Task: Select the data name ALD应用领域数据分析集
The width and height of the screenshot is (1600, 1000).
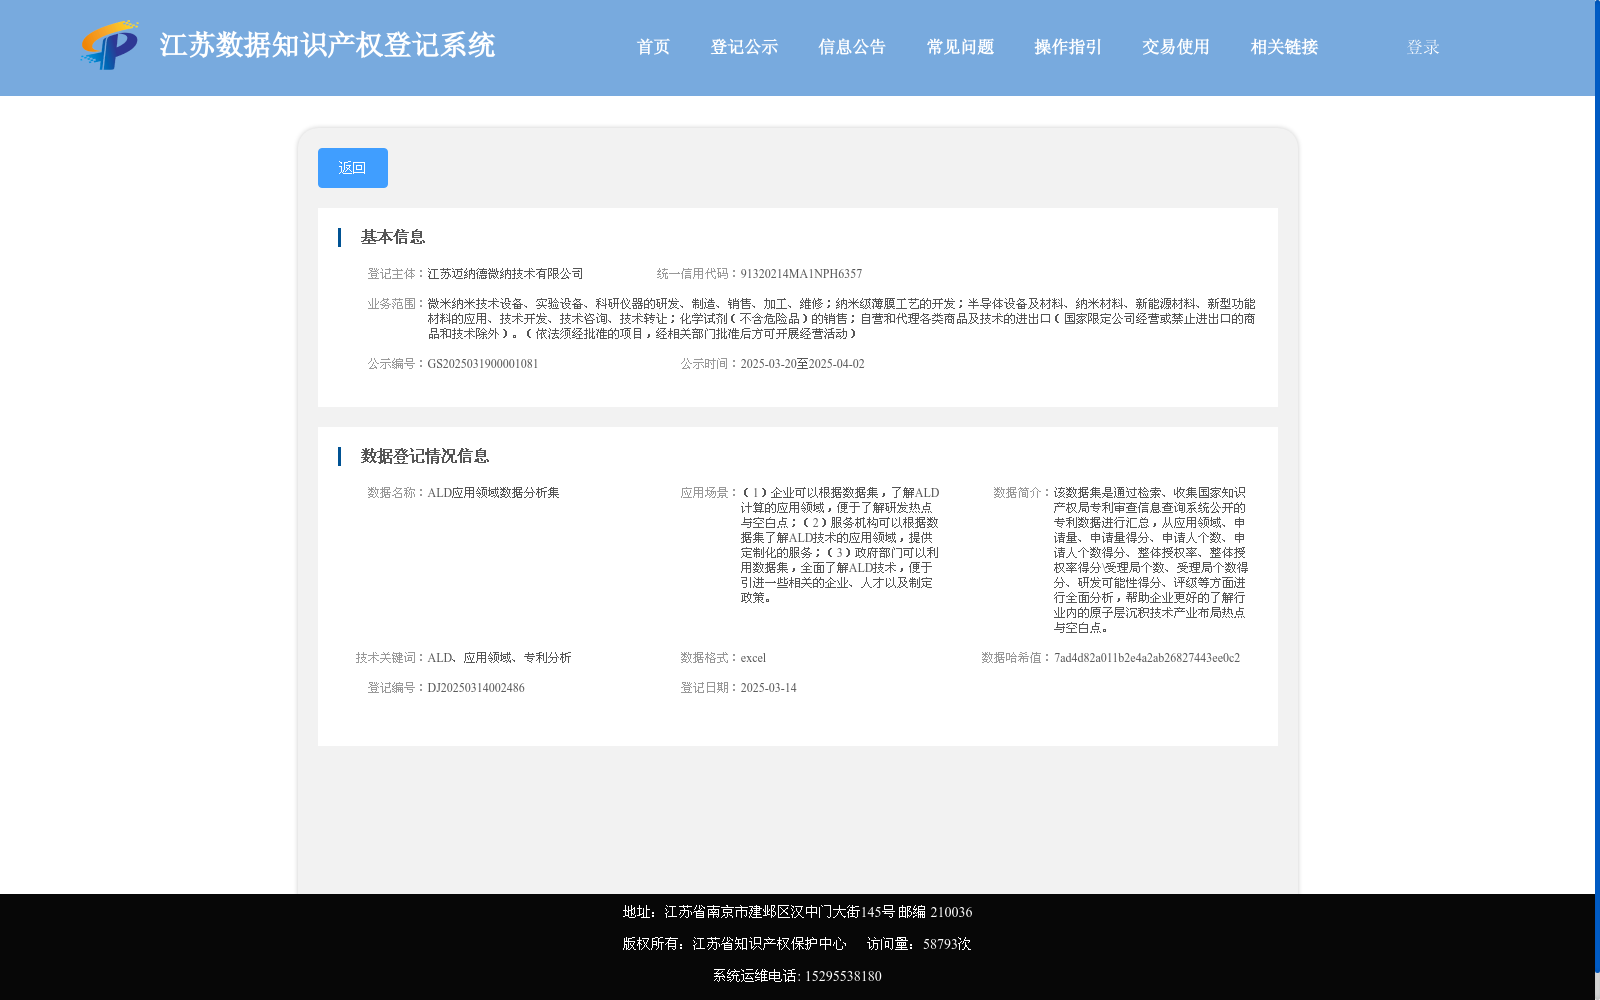Action: click(x=493, y=493)
